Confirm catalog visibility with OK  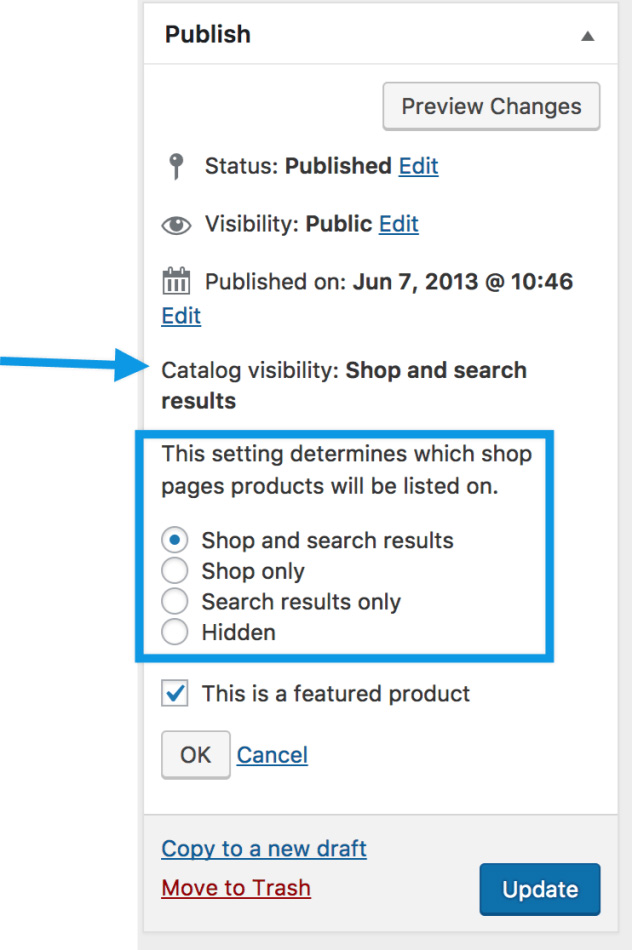(x=195, y=755)
